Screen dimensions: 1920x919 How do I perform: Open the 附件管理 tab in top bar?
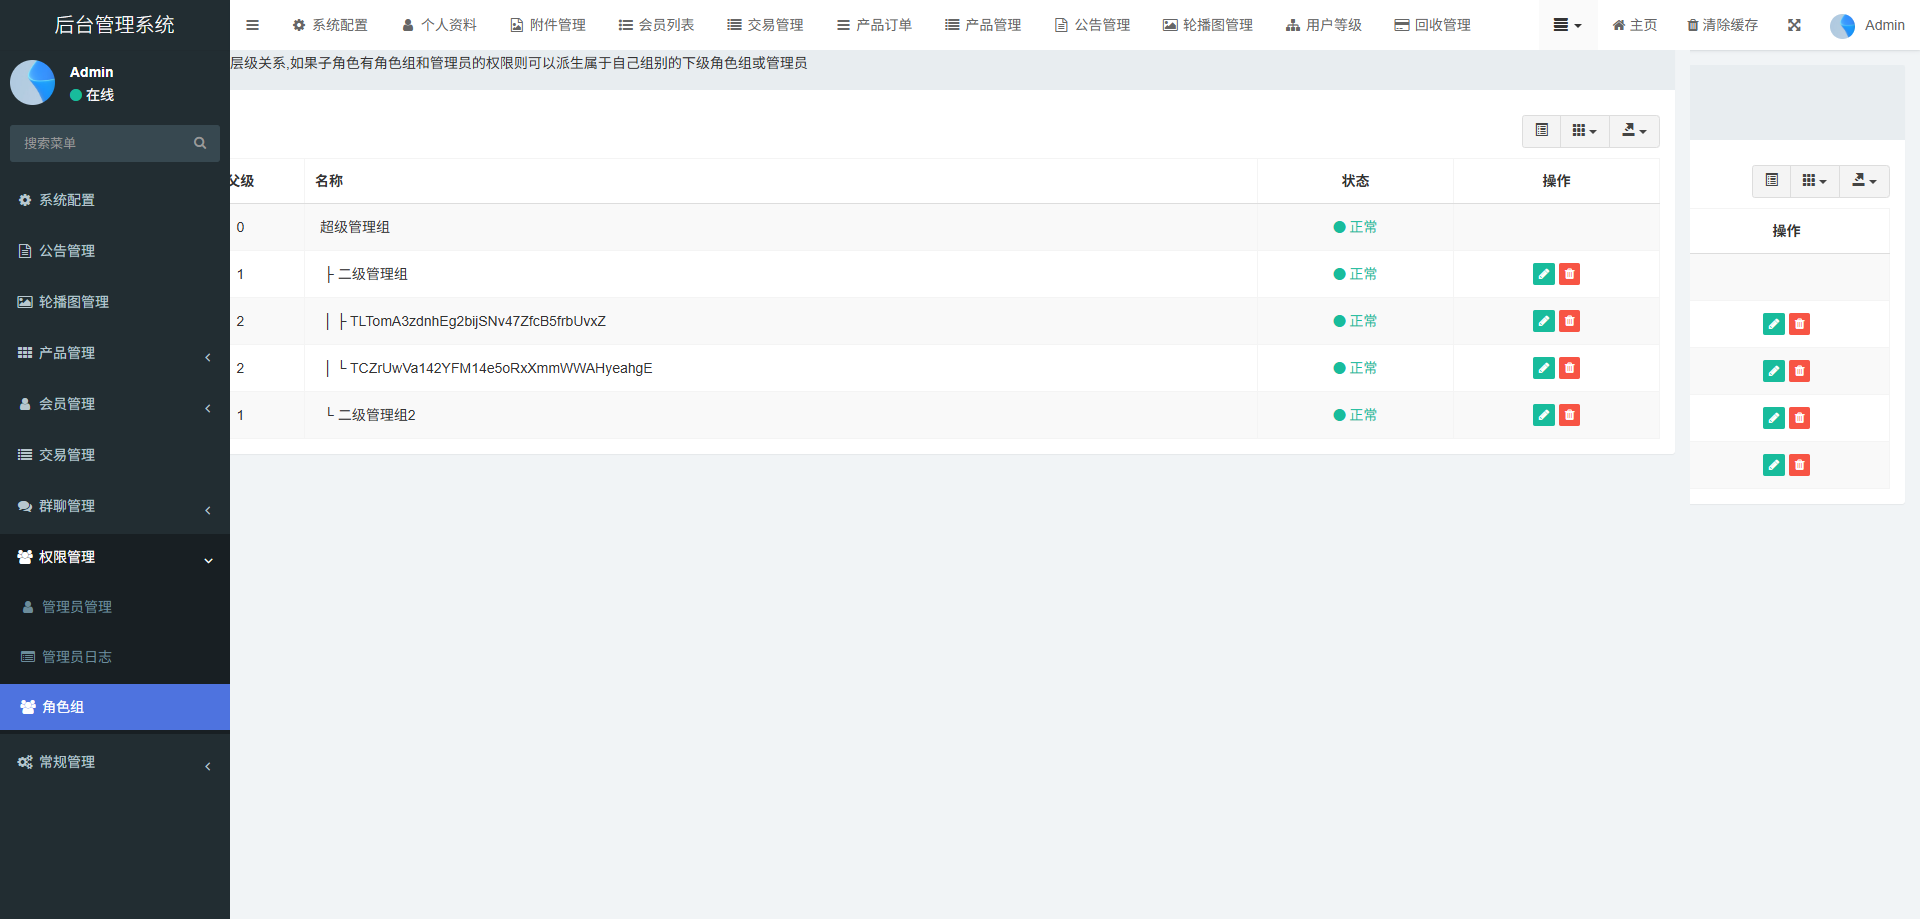pyautogui.click(x=548, y=25)
